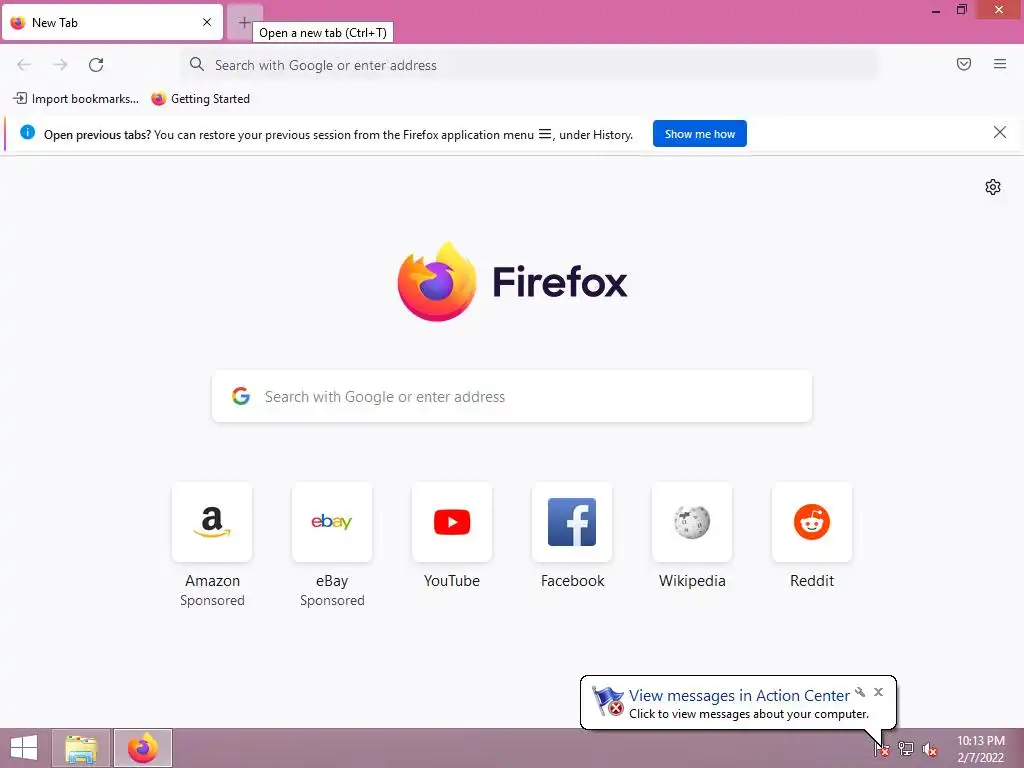This screenshot has height=768, width=1024.
Task: Click wrench icon in Action Center balloon
Action: click(860, 692)
